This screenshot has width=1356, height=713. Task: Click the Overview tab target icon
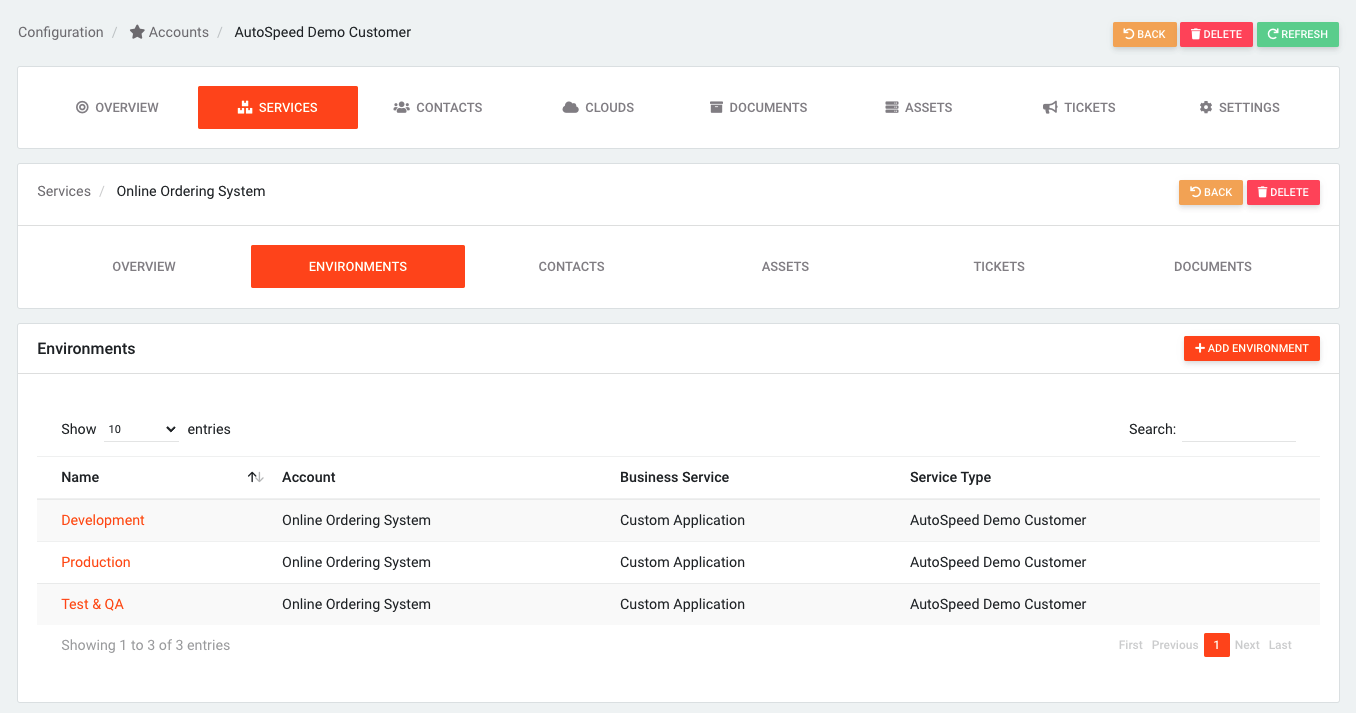point(82,107)
